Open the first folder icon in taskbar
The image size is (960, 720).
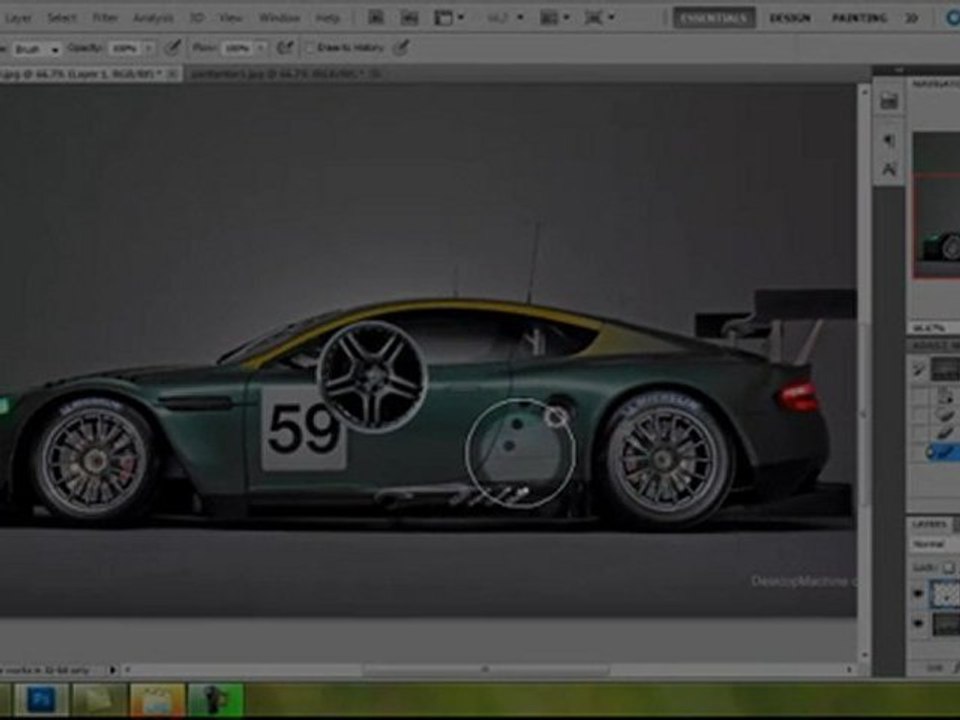[99, 699]
